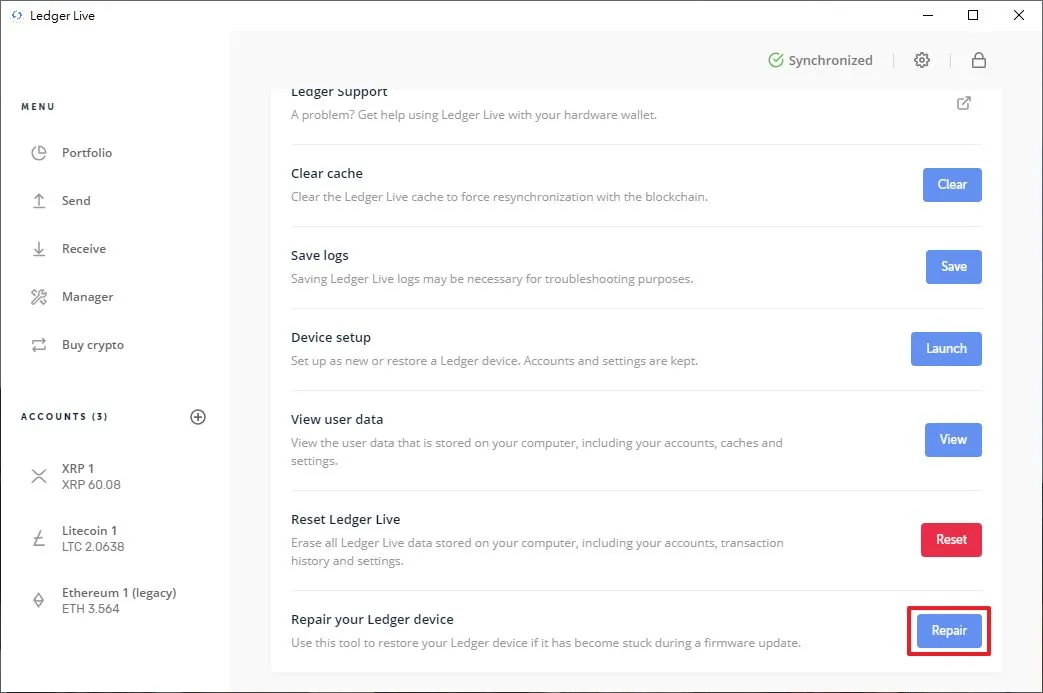The image size is (1043, 693).
Task: Click the Save logs button
Action: (953, 267)
